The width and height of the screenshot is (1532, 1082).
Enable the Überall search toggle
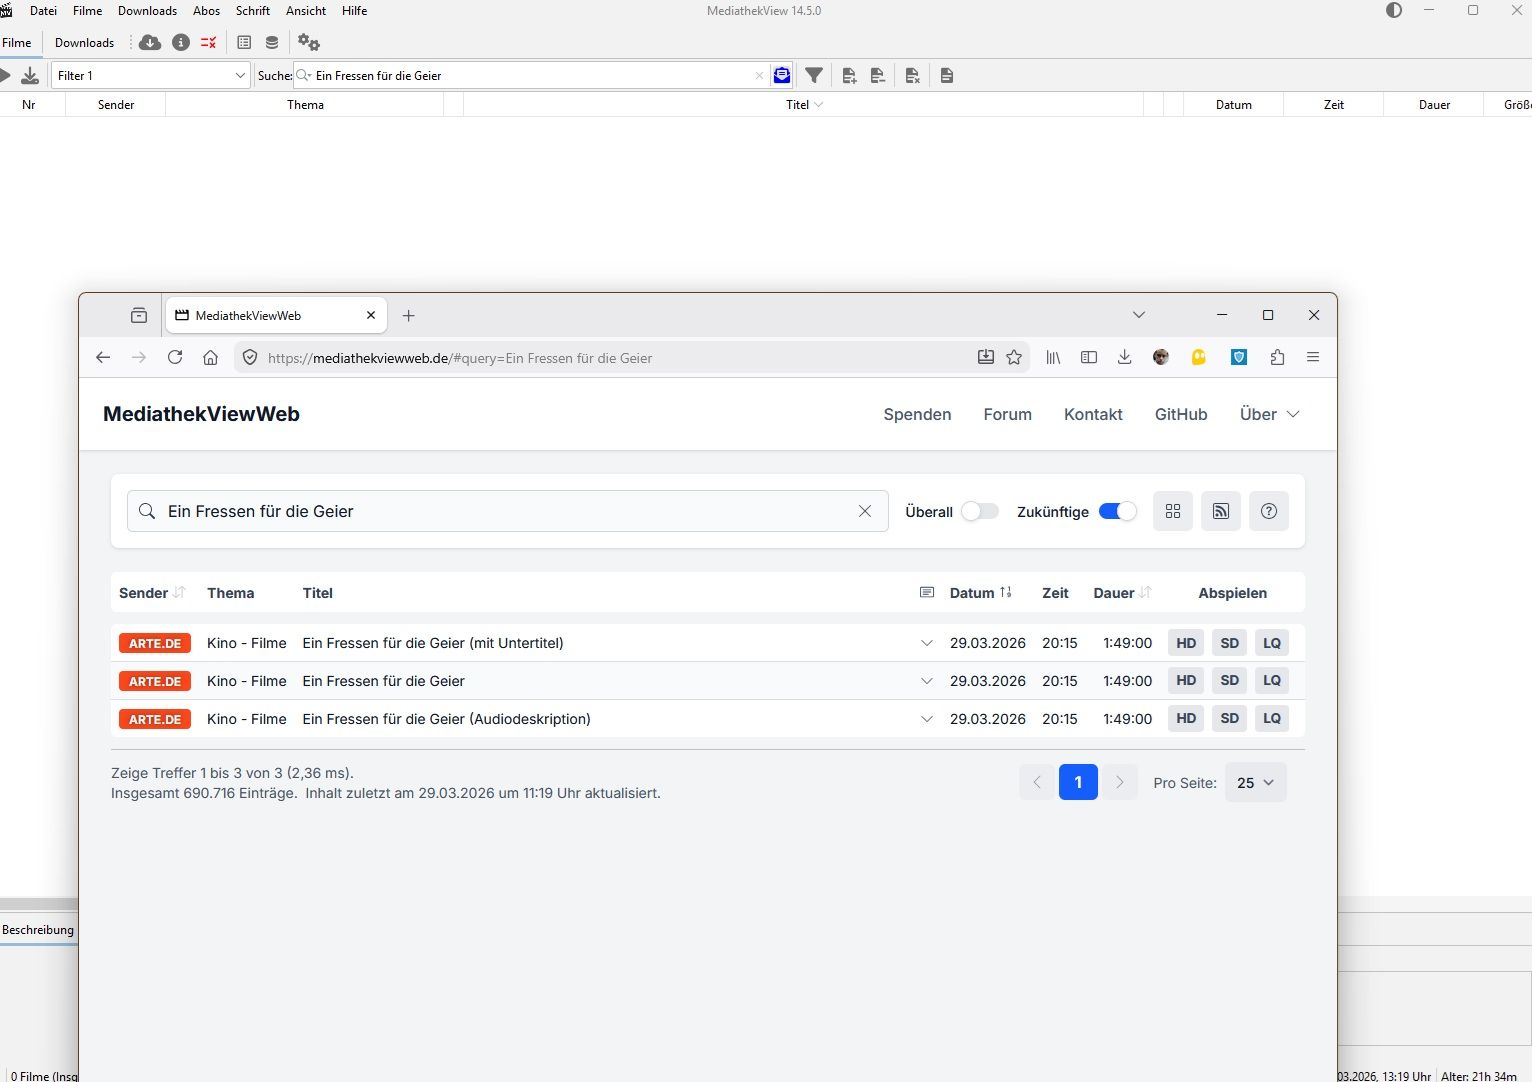pyautogui.click(x=979, y=511)
